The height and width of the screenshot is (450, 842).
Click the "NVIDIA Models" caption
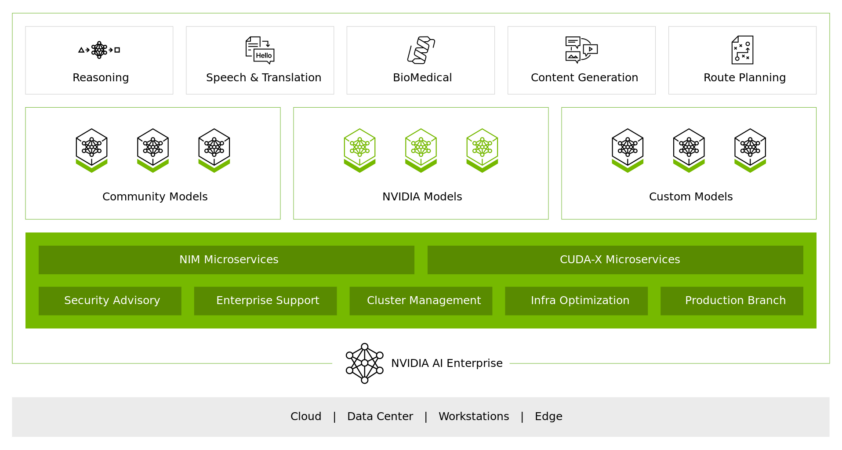click(422, 197)
